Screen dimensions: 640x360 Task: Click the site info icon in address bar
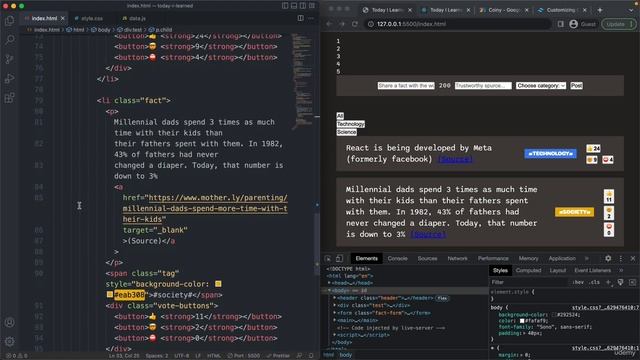[371, 24]
